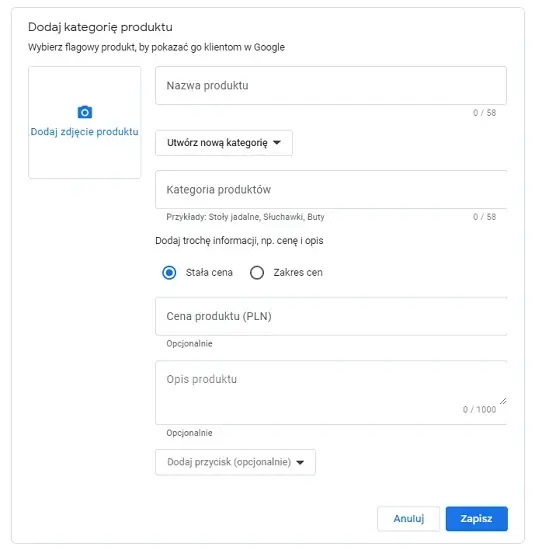Click into the 'Opis produktu' text area
The height and width of the screenshot is (550, 535).
331,393
